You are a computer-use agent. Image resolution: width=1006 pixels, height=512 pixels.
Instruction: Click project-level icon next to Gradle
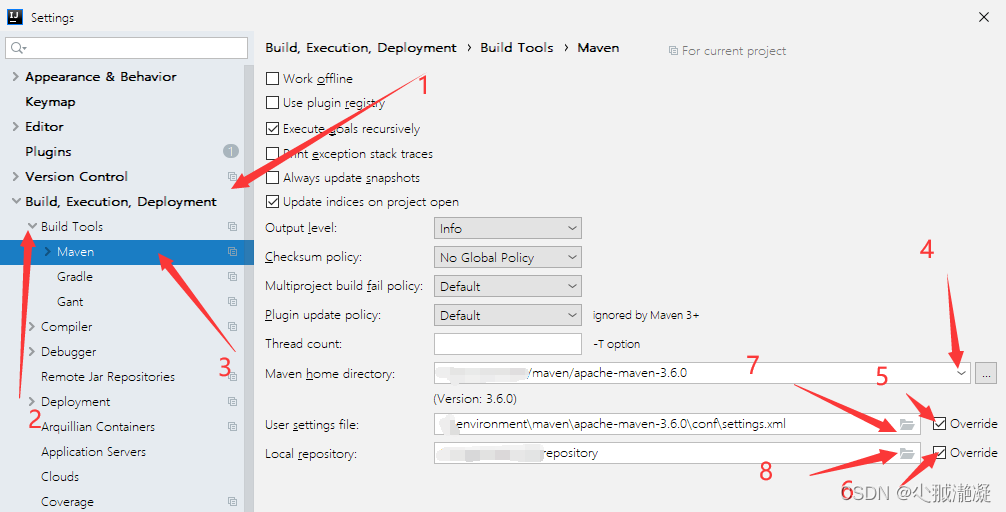pos(232,277)
